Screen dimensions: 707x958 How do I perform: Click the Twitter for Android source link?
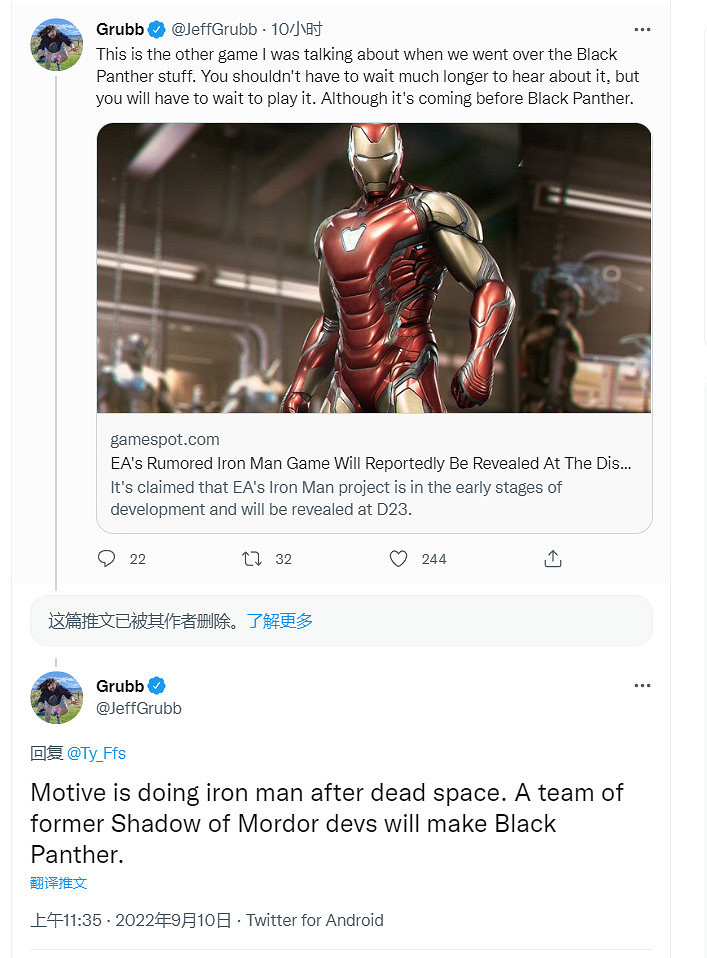[x=315, y=920]
